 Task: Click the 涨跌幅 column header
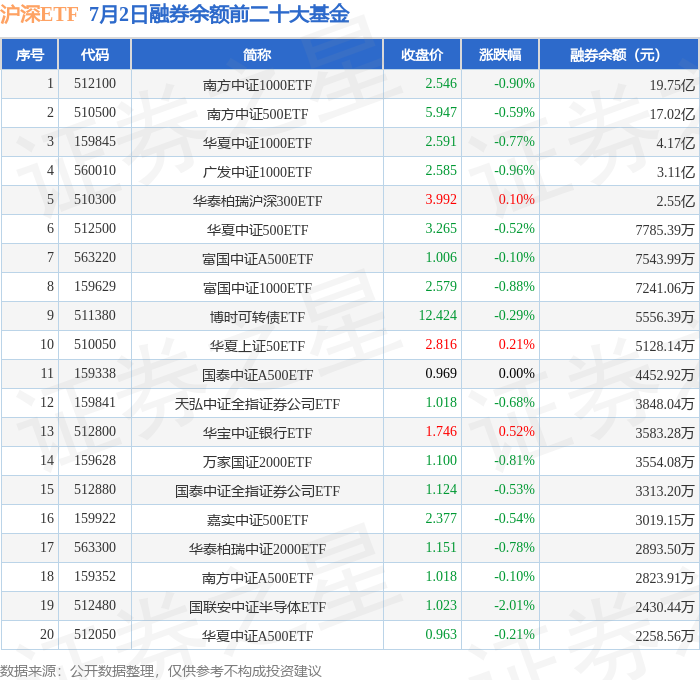[x=500, y=54]
